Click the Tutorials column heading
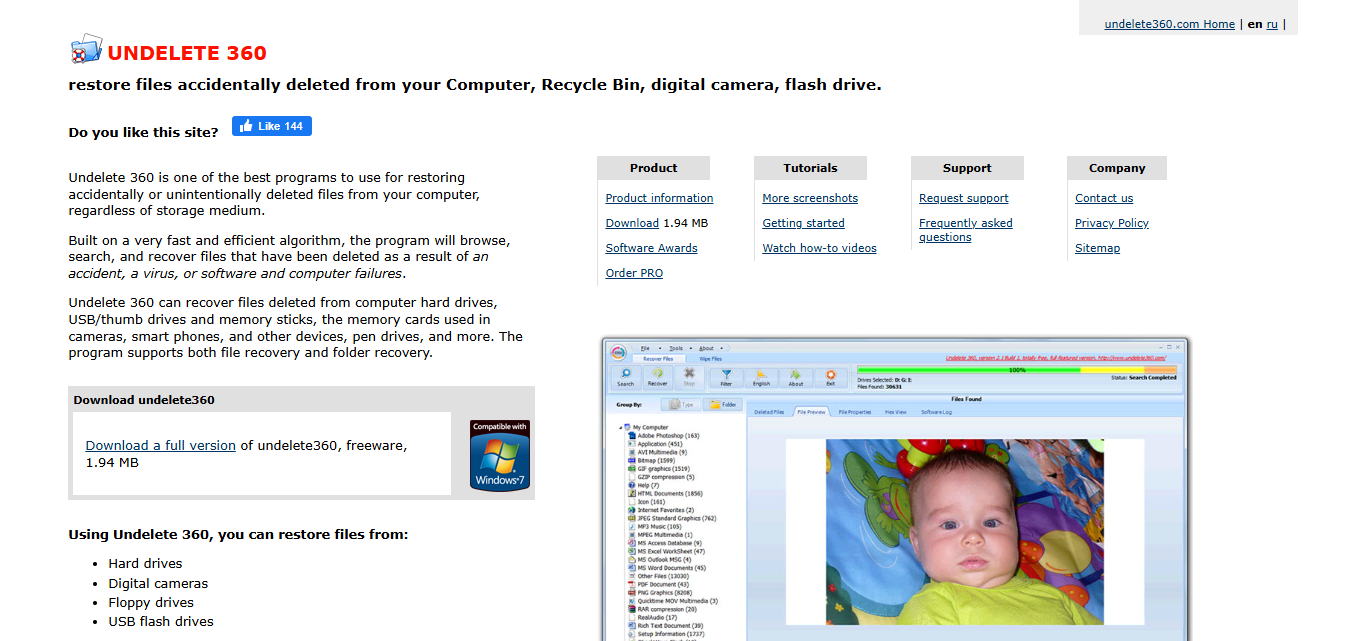 (x=811, y=168)
